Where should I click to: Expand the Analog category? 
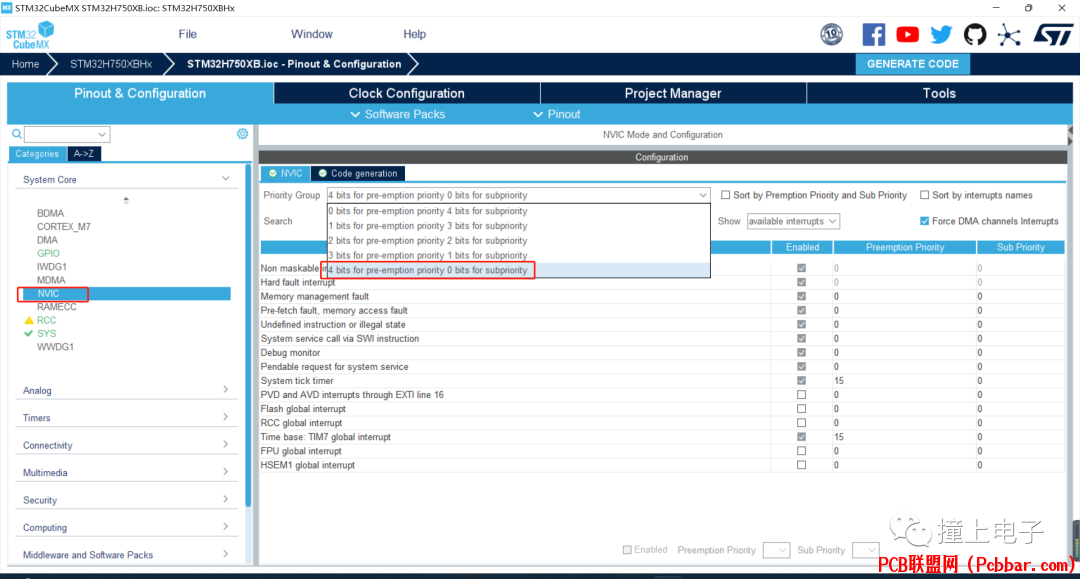point(225,390)
